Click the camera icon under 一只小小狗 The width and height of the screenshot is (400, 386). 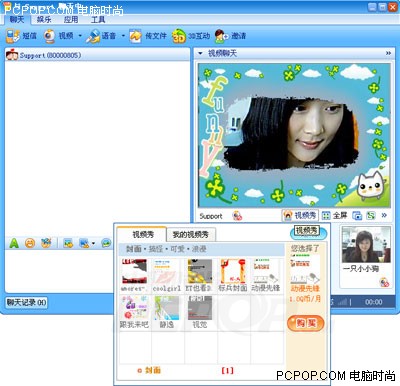pyautogui.click(x=384, y=282)
